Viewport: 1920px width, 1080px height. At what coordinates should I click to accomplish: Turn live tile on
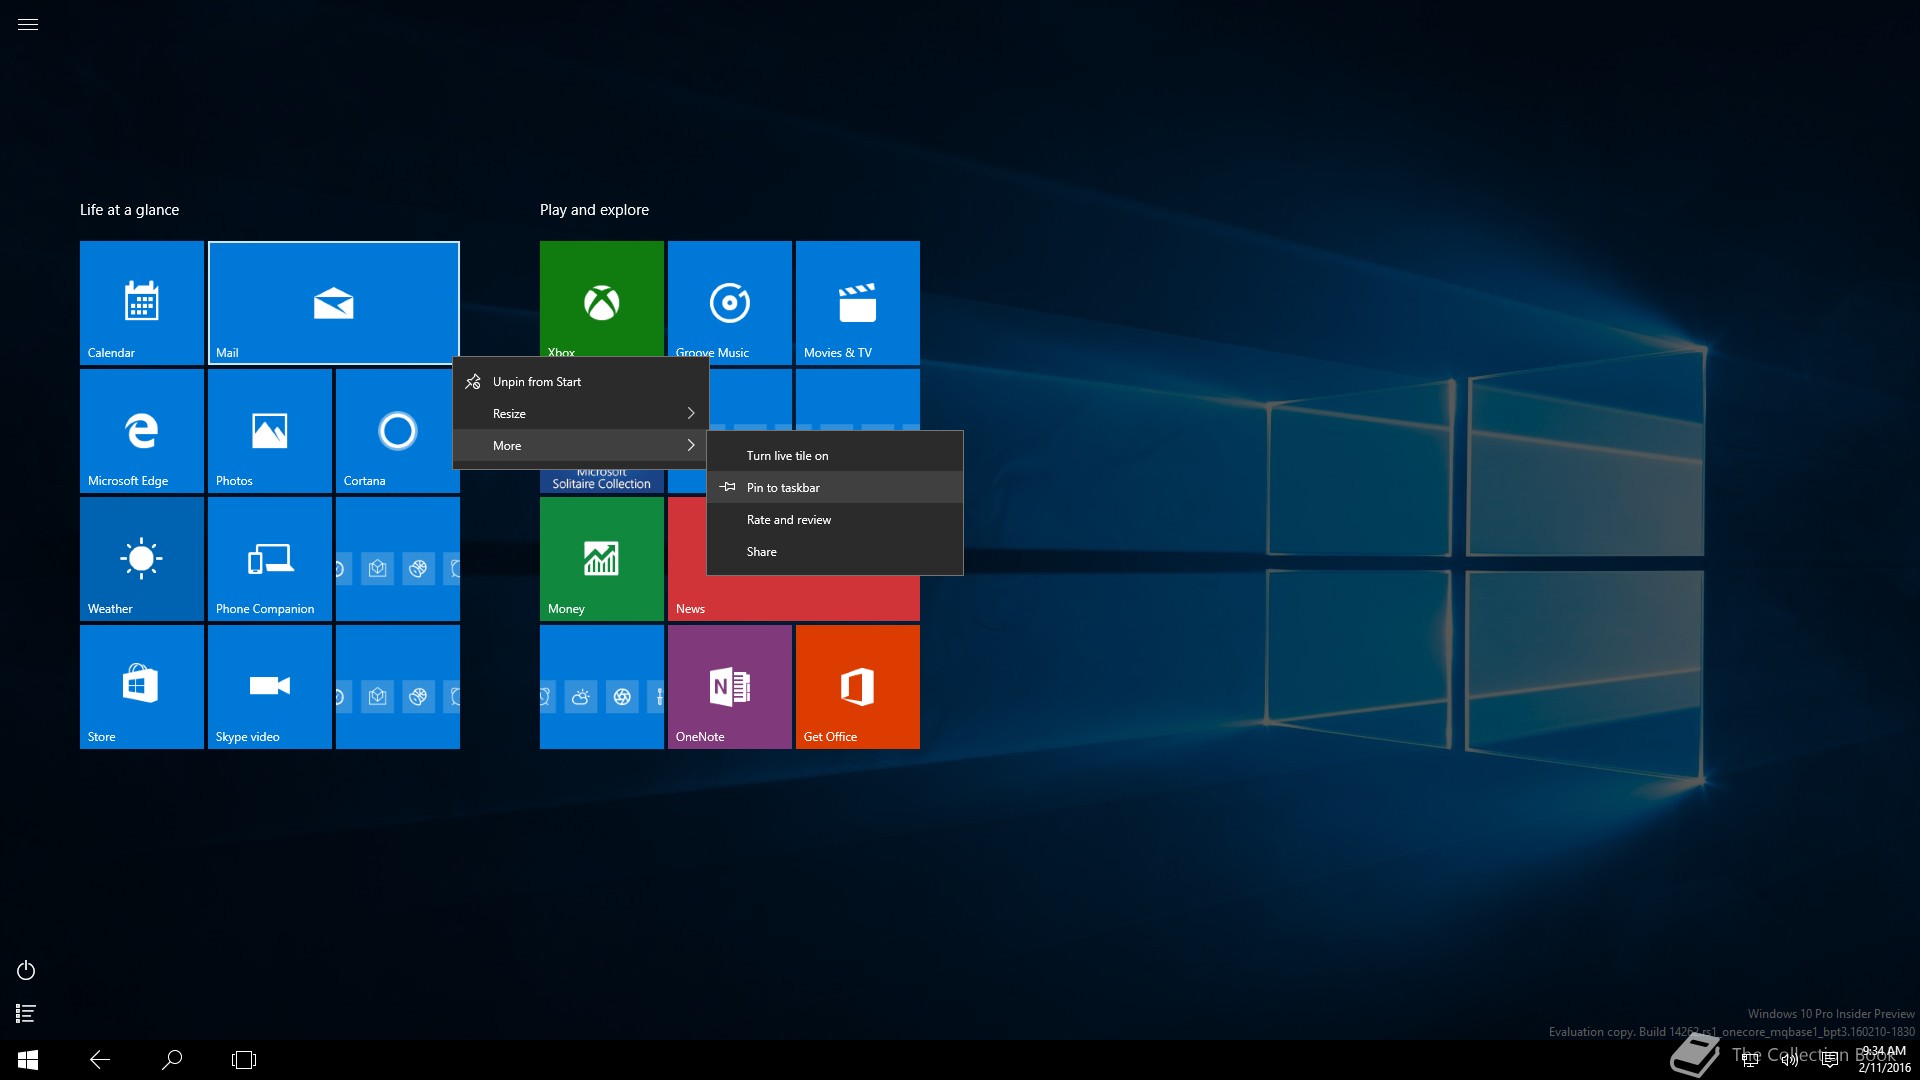pyautogui.click(x=835, y=456)
